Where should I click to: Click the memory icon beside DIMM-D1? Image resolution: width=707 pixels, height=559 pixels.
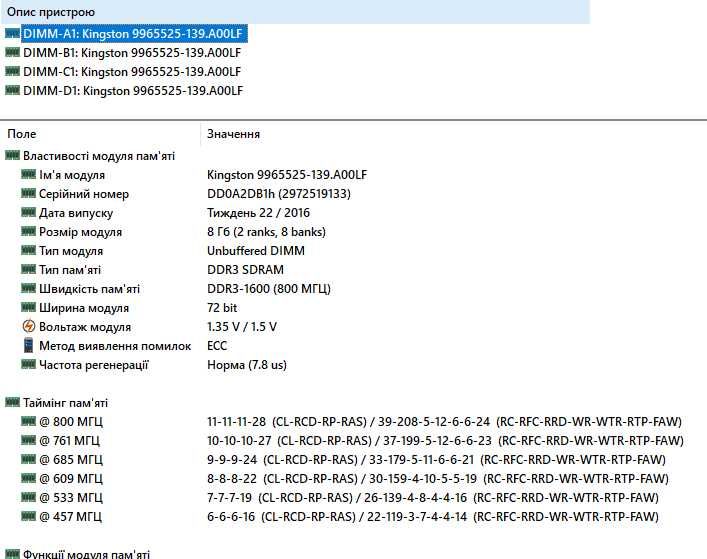click(13, 90)
